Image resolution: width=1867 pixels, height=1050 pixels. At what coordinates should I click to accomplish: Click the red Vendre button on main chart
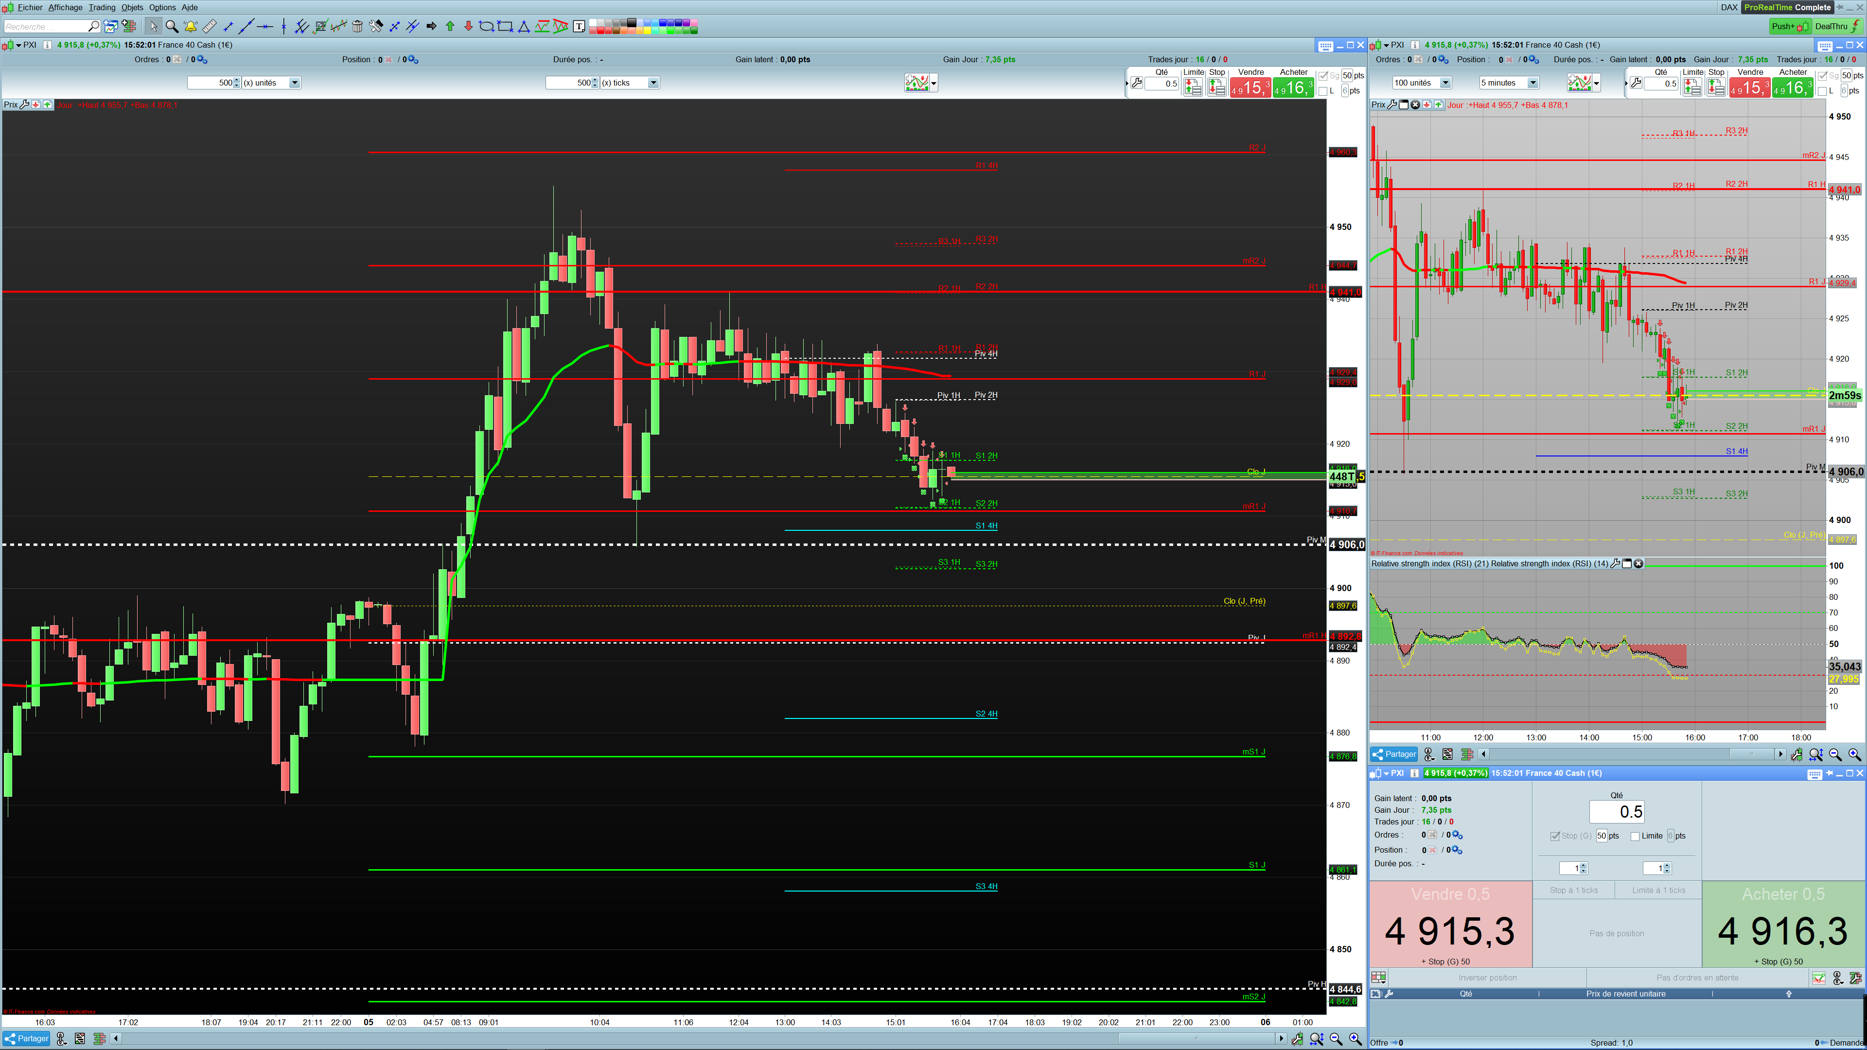(x=1250, y=88)
